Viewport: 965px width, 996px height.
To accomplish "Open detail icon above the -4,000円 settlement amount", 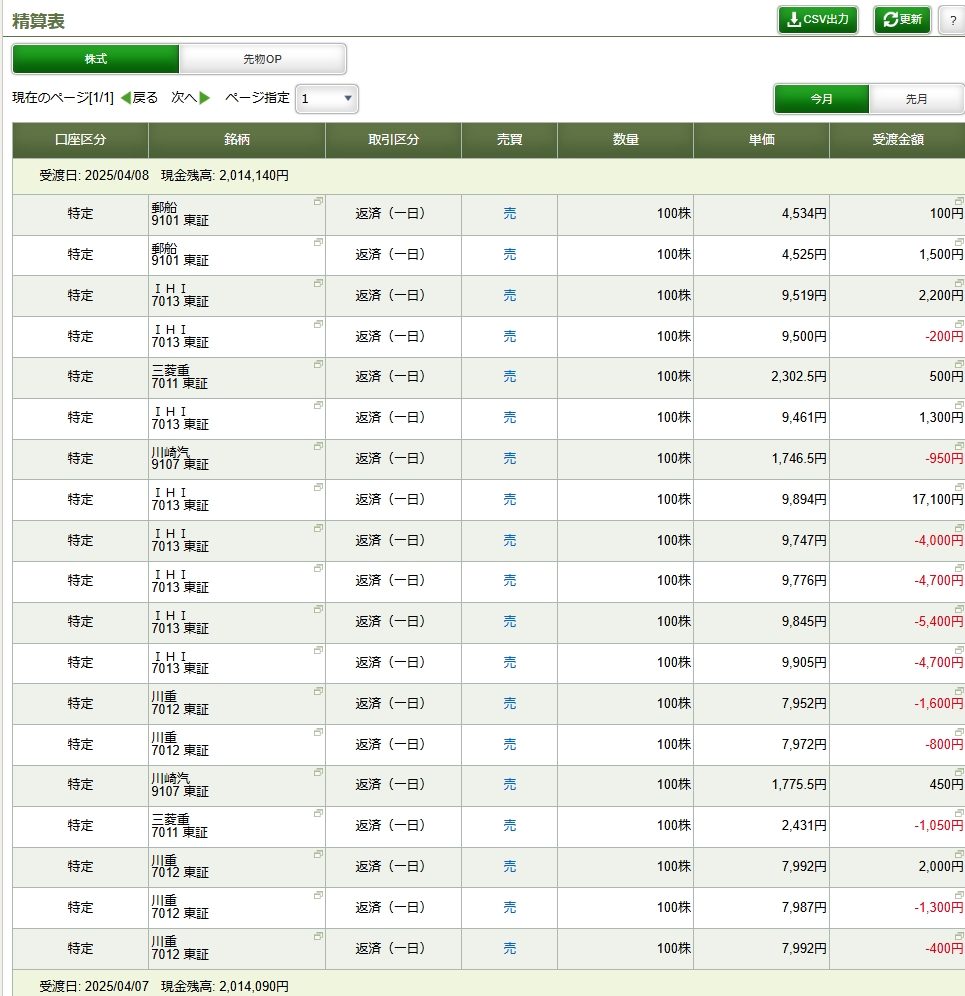I will point(959,528).
